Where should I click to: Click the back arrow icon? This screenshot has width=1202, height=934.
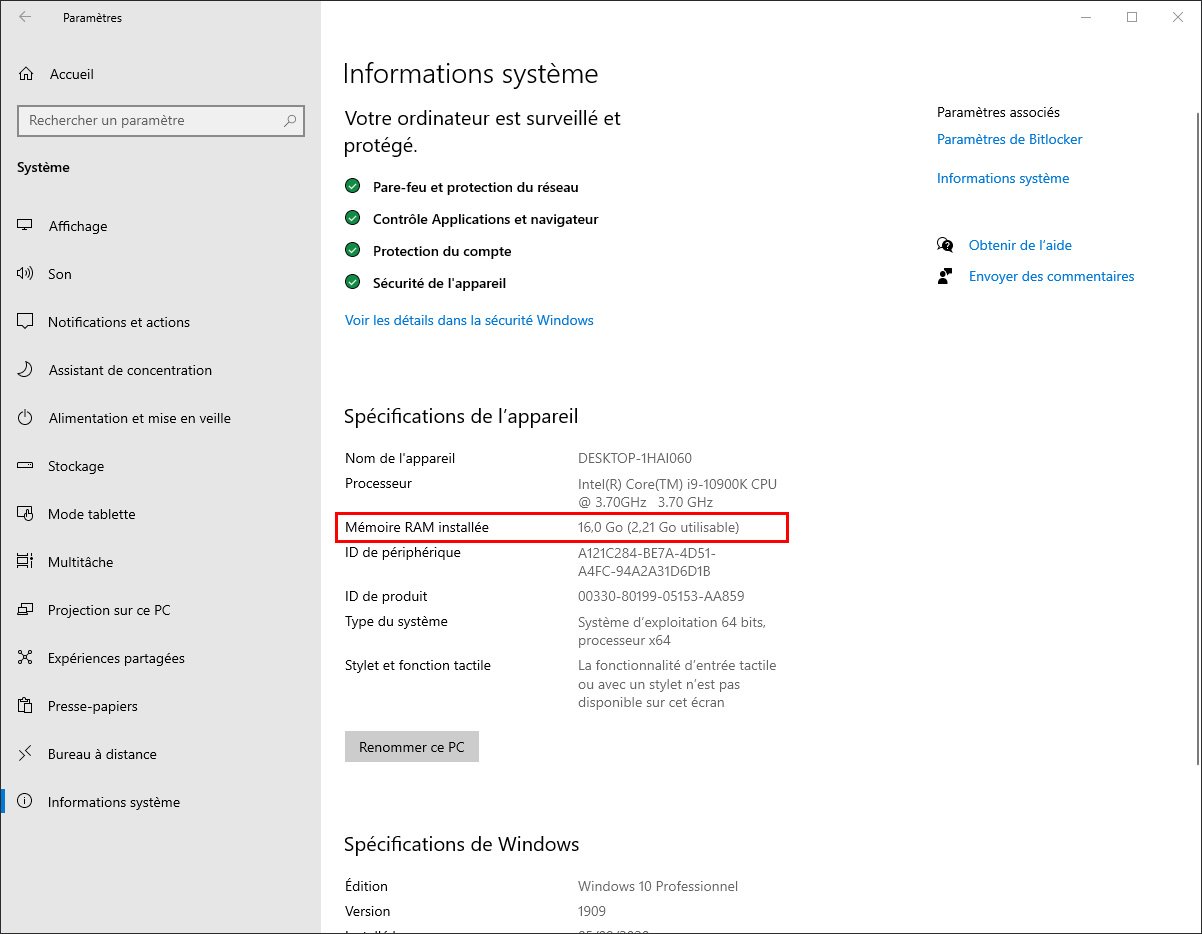pos(25,17)
